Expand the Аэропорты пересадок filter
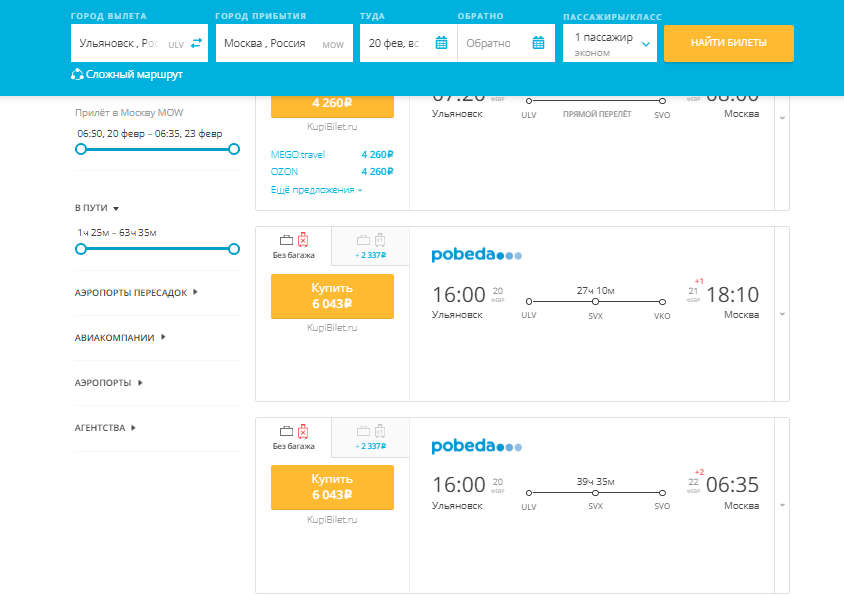 click(136, 293)
